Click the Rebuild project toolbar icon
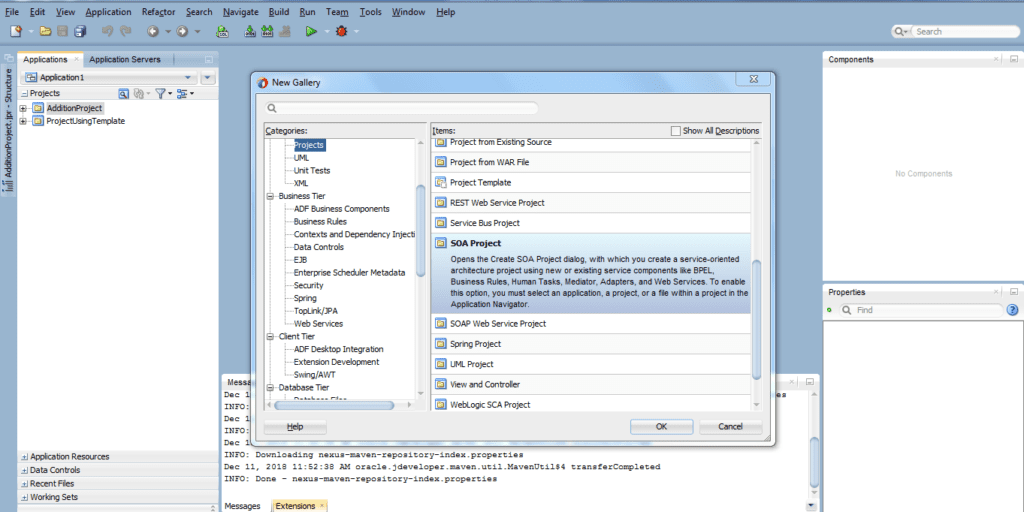Viewport: 1024px width, 512px height. [266, 31]
